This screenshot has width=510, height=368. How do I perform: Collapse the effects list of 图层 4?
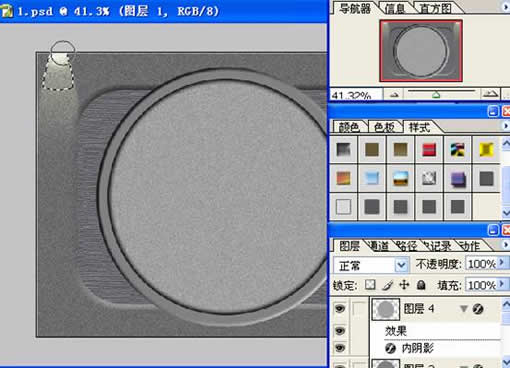(x=464, y=309)
